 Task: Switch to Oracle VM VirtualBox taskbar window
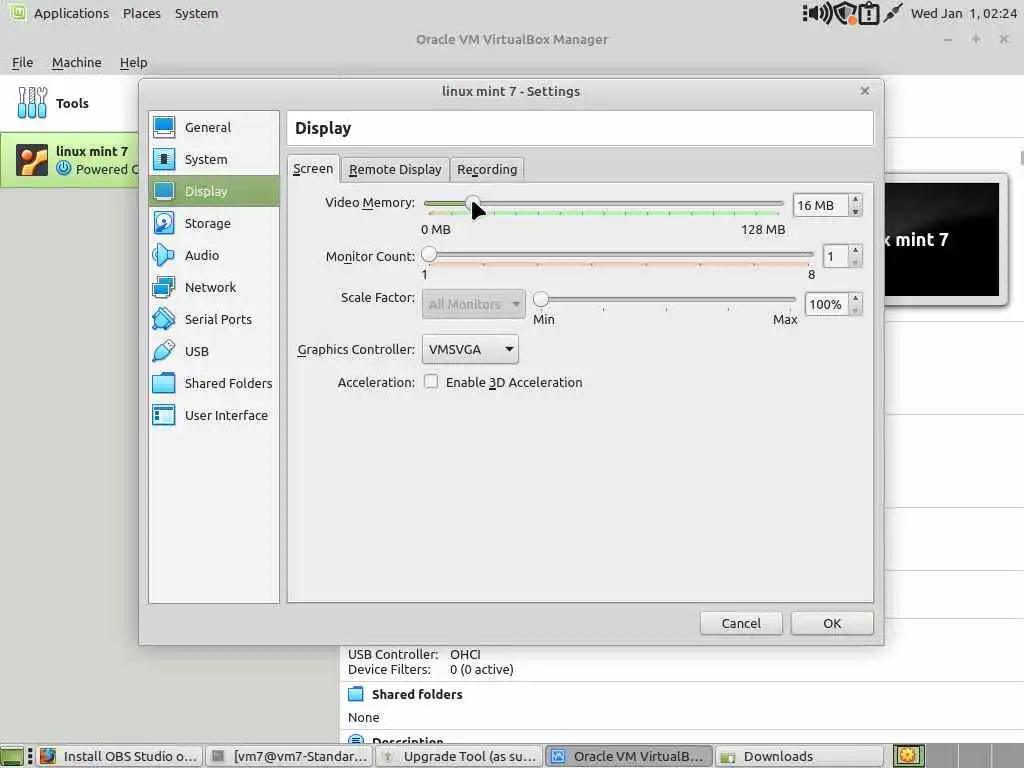[x=629, y=756]
